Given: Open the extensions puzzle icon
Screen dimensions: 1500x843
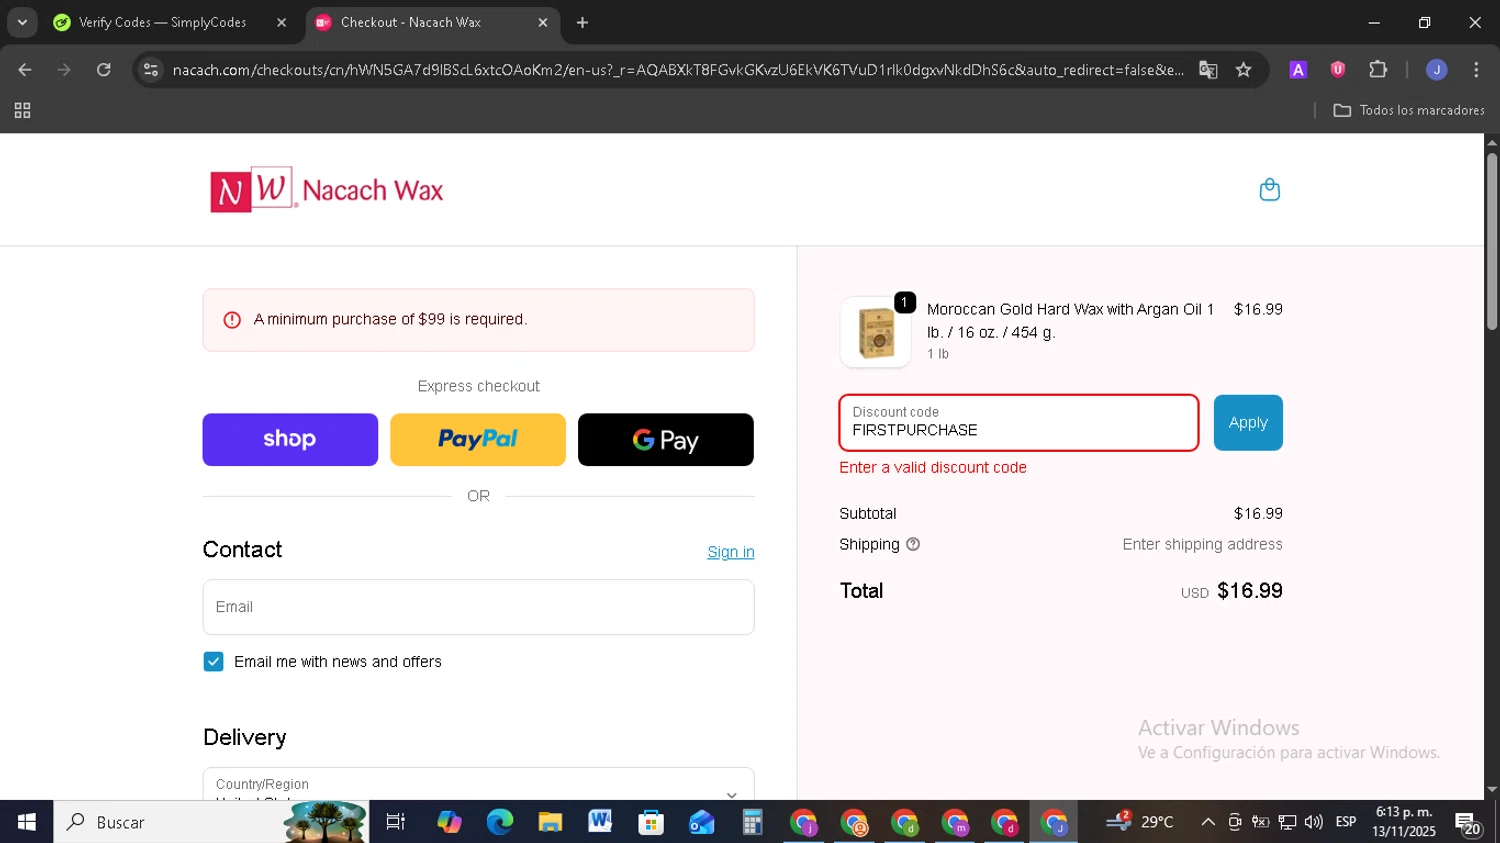Looking at the screenshot, I should (1378, 70).
